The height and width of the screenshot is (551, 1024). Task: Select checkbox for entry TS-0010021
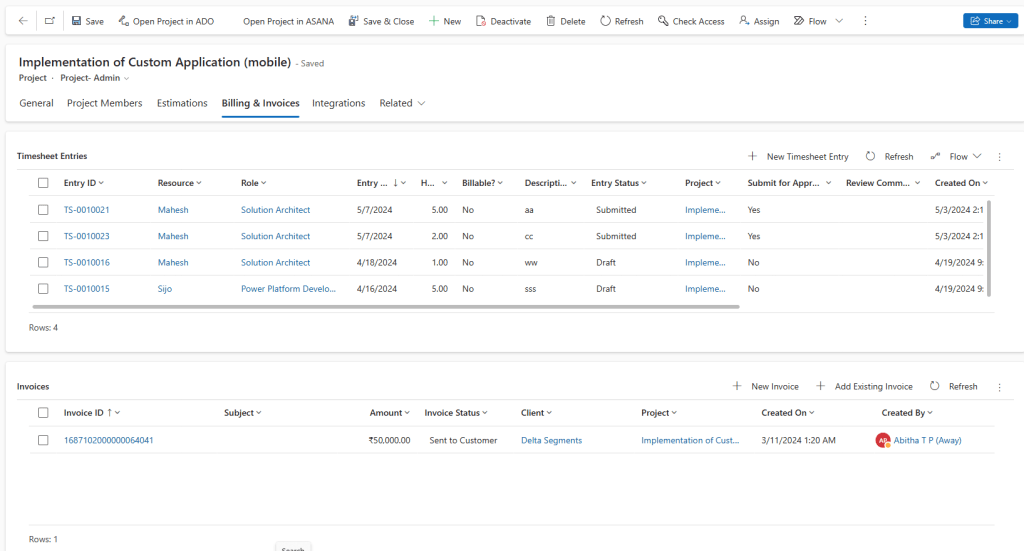[43, 210]
